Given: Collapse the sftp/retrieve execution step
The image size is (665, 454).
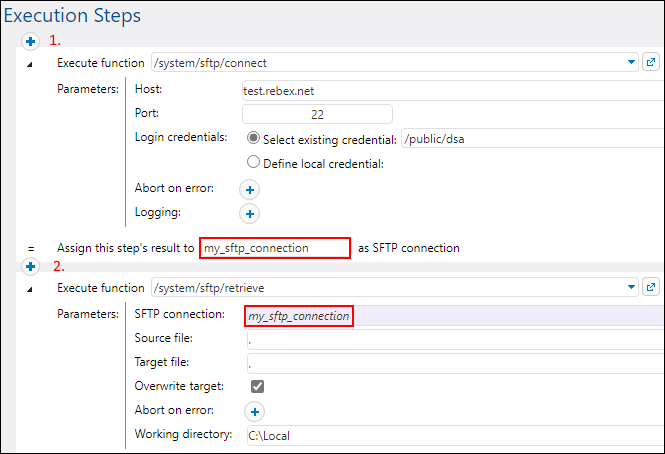Looking at the screenshot, I should pos(29,289).
